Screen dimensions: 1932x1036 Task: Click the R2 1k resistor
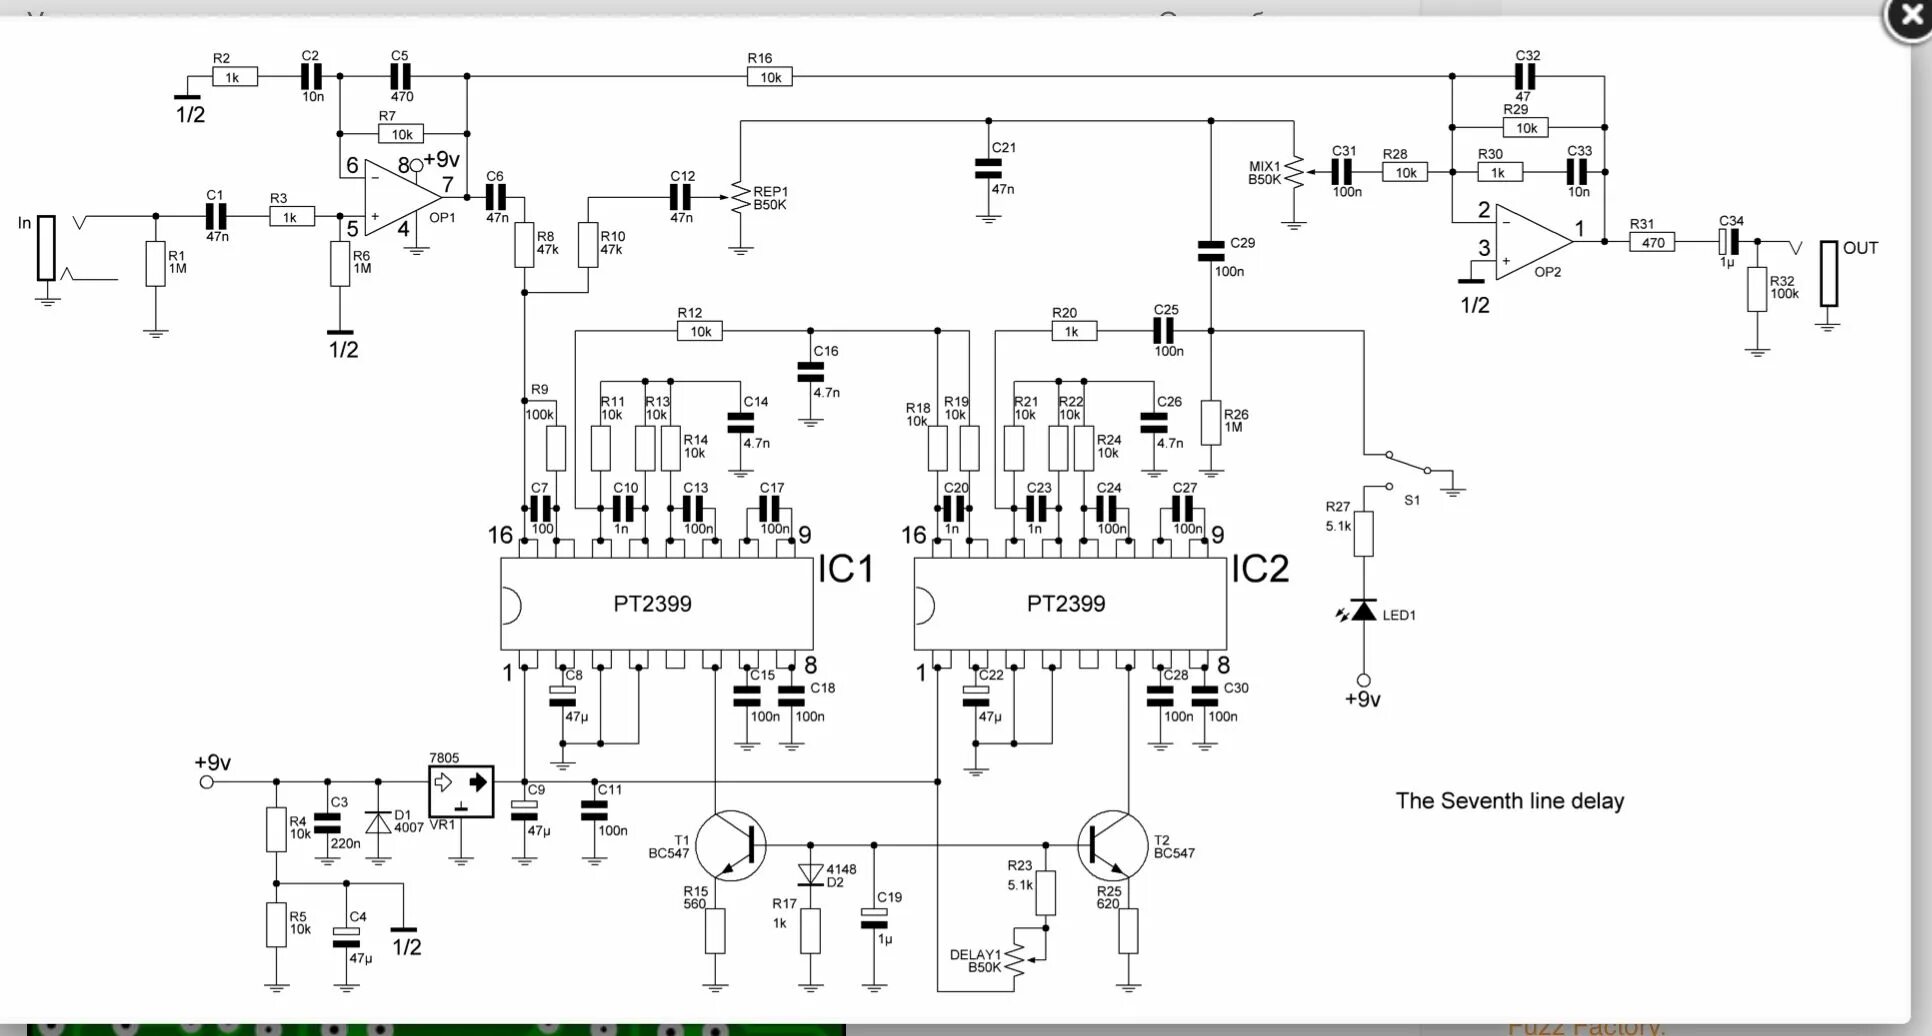[x=234, y=77]
